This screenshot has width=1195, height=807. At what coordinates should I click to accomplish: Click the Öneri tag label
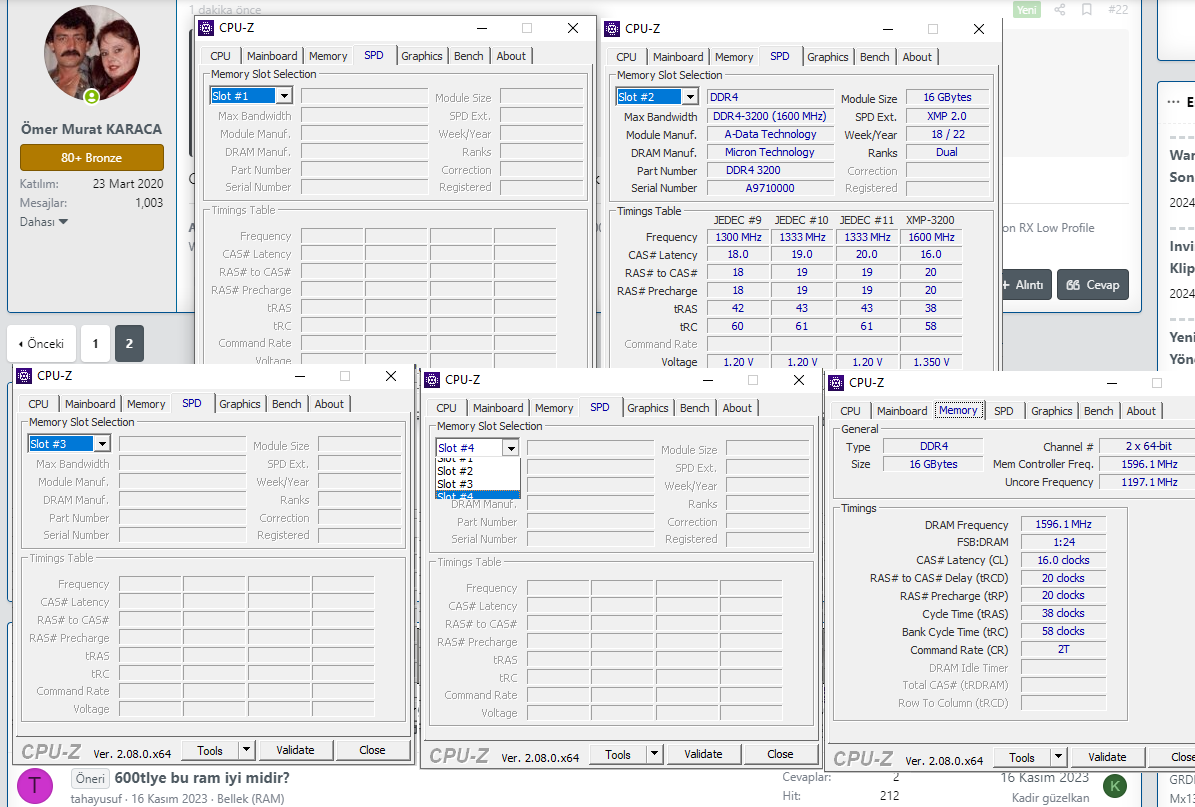click(90, 779)
